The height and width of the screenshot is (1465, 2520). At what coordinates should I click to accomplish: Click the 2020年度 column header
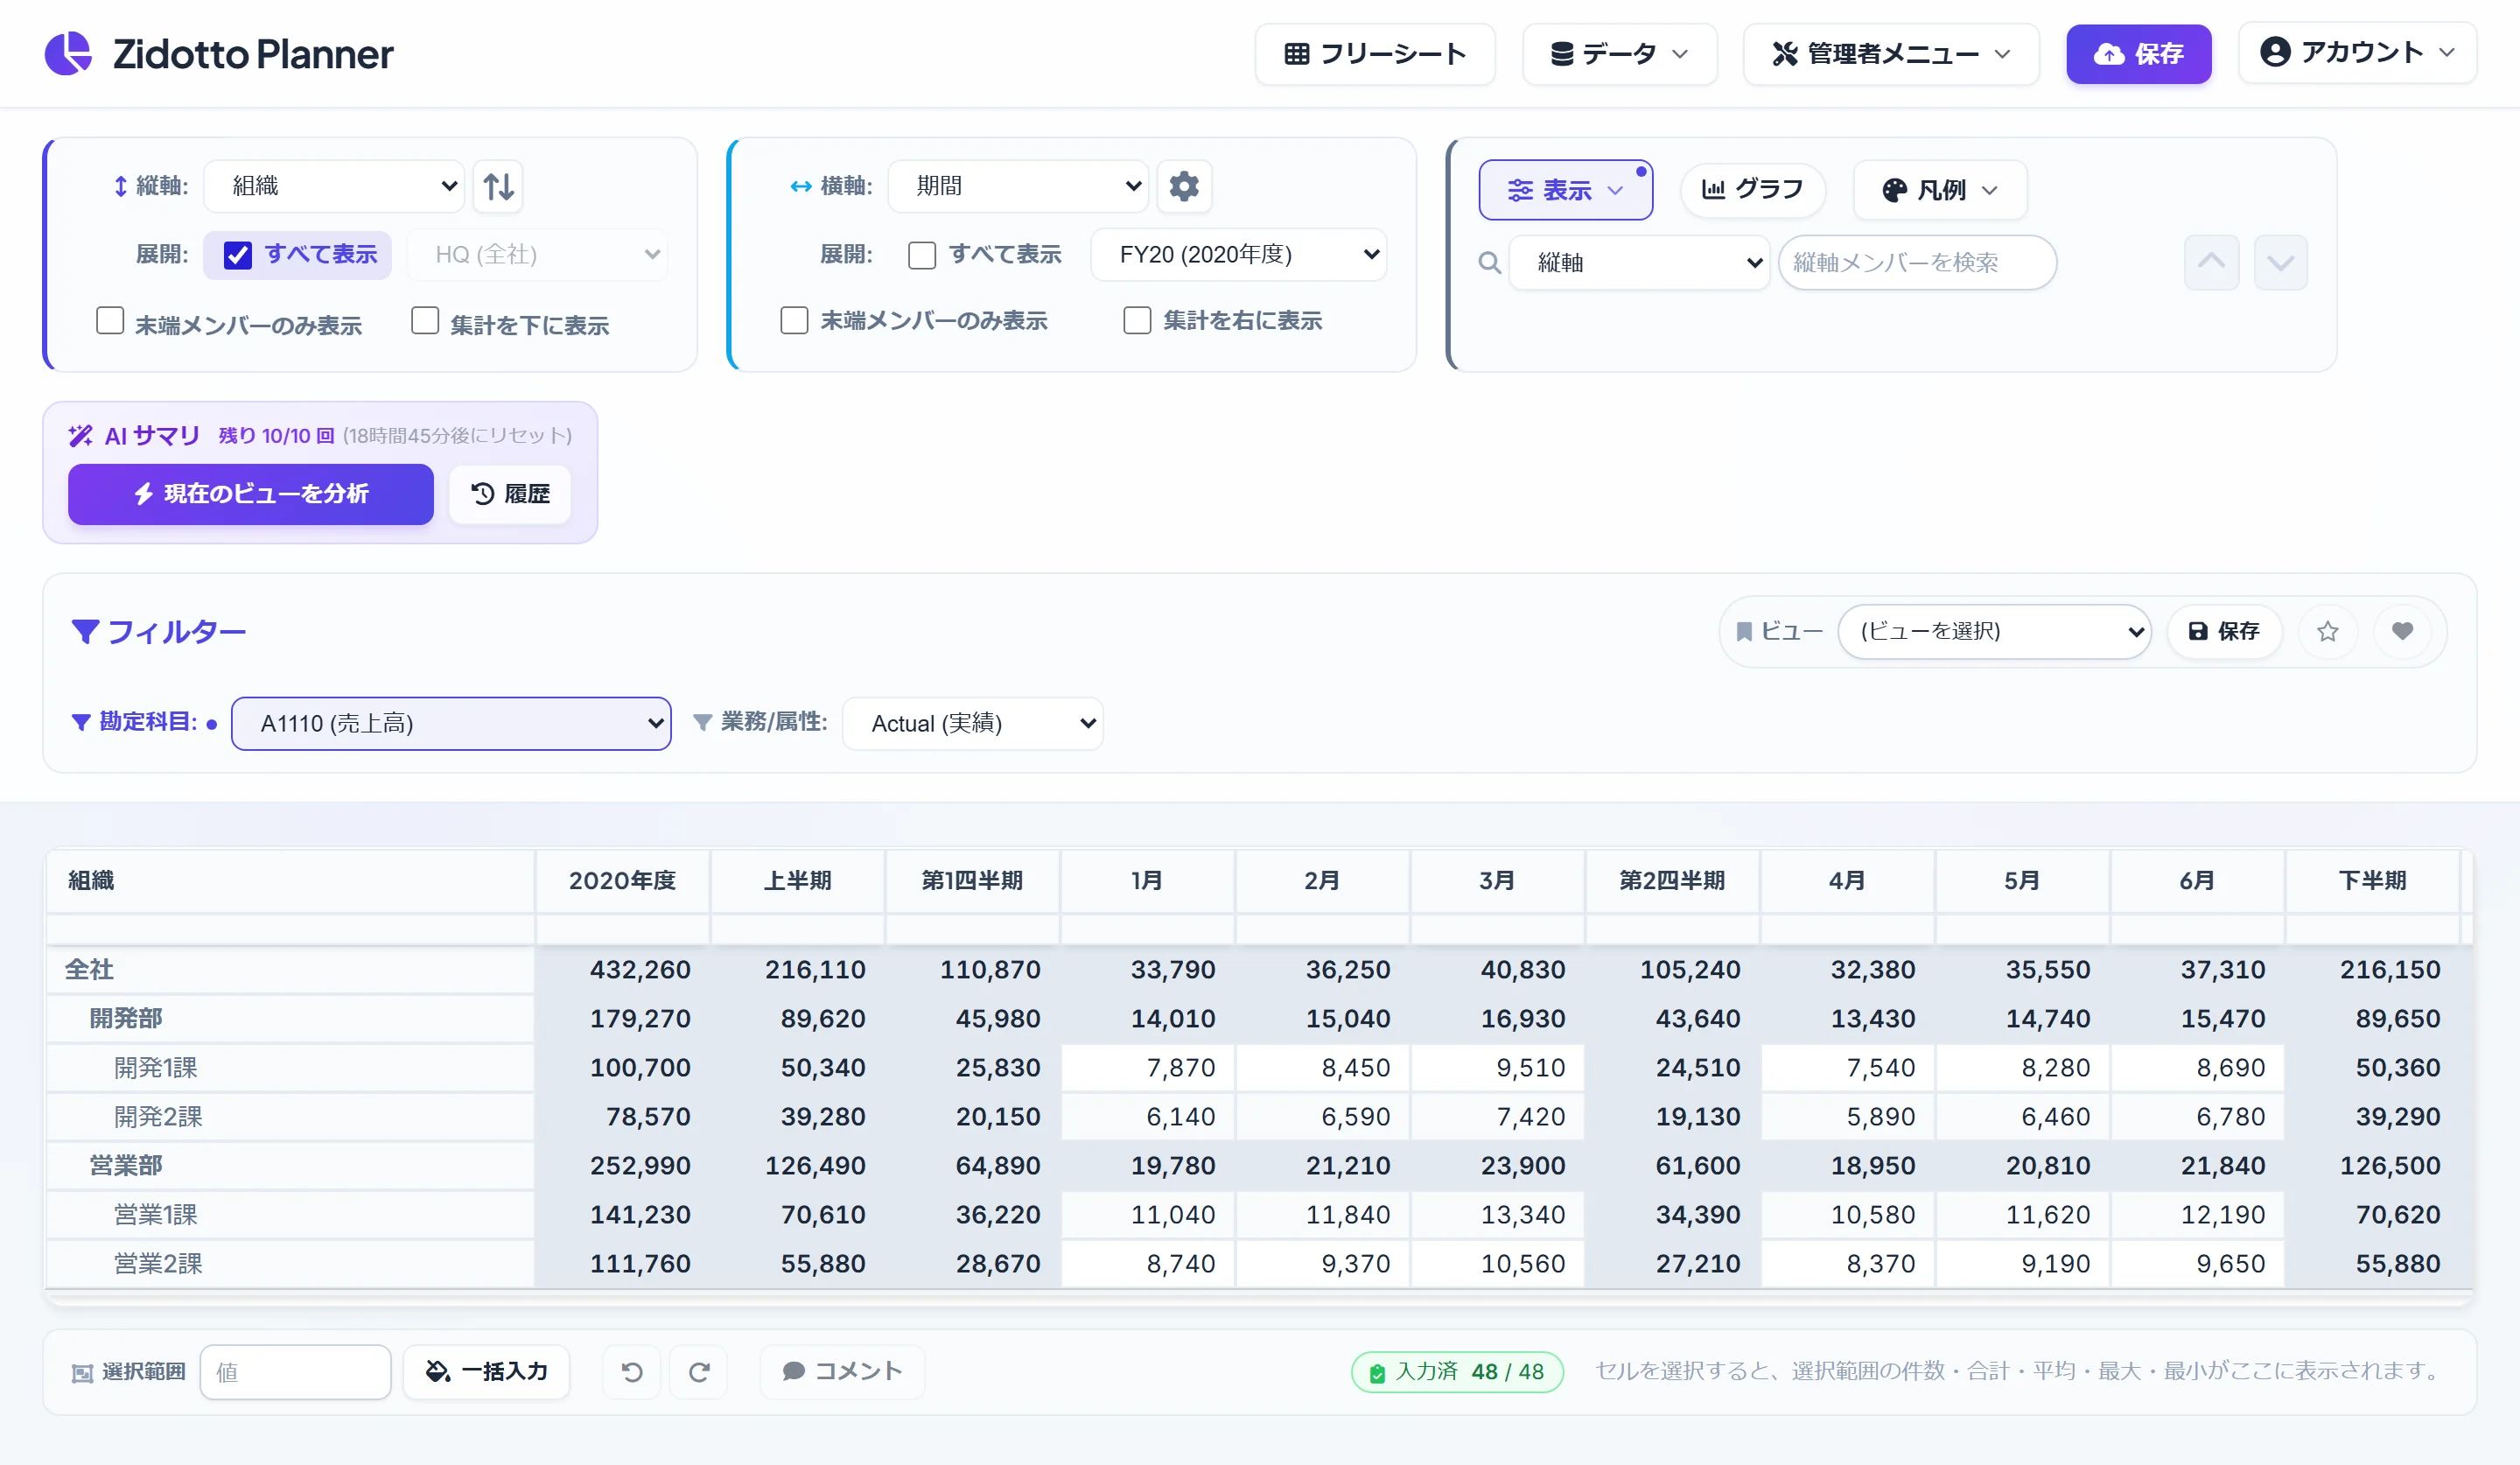click(x=622, y=880)
